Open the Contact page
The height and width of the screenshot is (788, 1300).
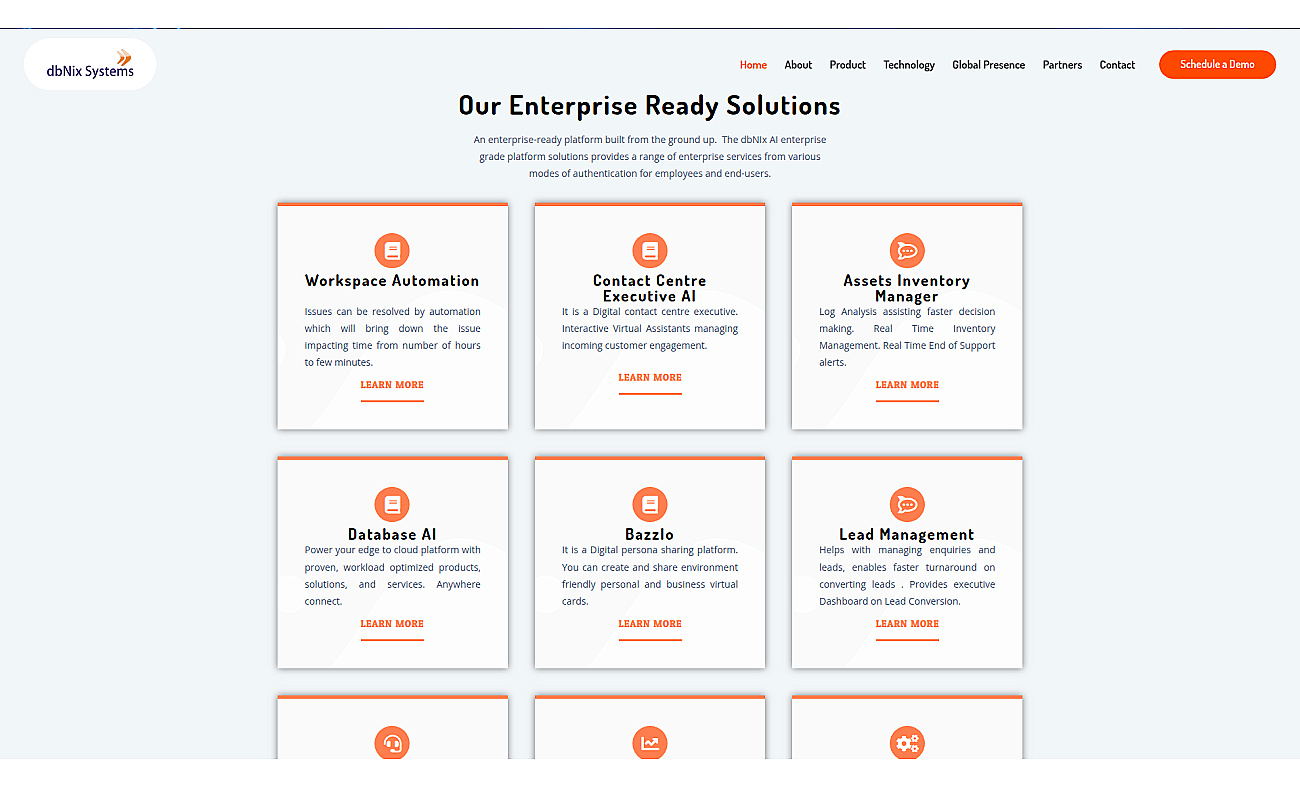tap(1117, 65)
